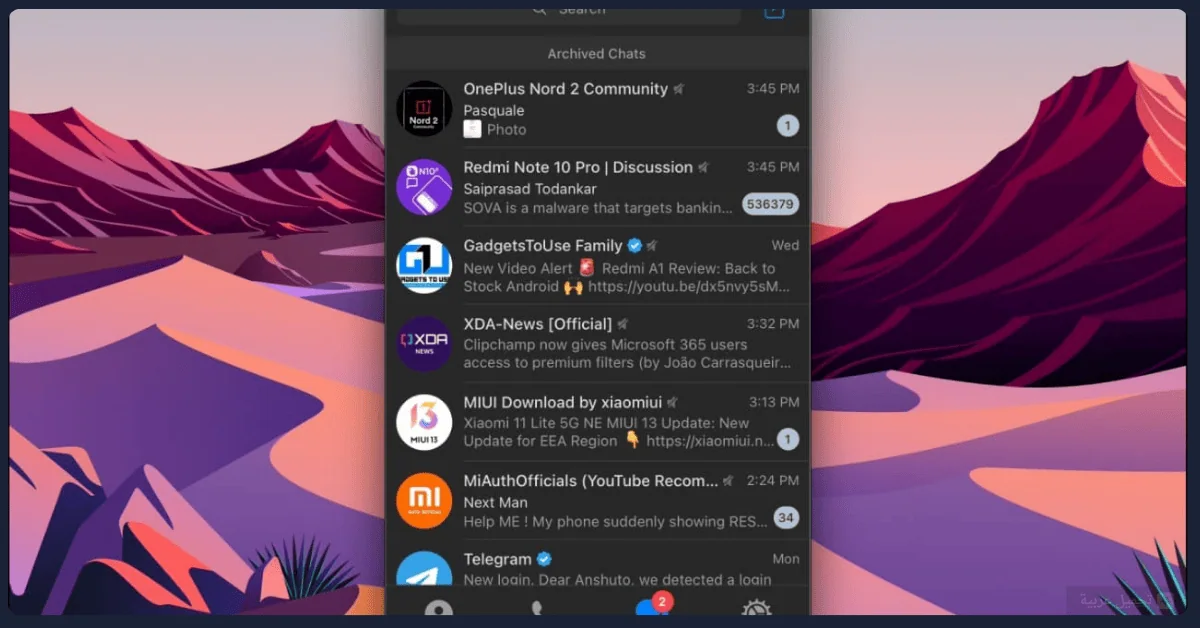The height and width of the screenshot is (628, 1200).
Task: Click sender name Next Man
Action: (x=495, y=502)
